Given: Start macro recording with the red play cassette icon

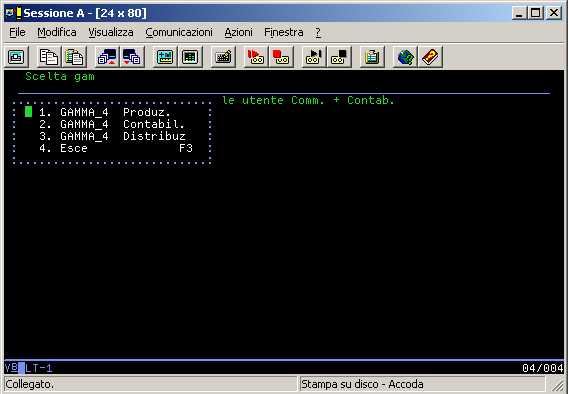Looking at the screenshot, I should click(256, 57).
